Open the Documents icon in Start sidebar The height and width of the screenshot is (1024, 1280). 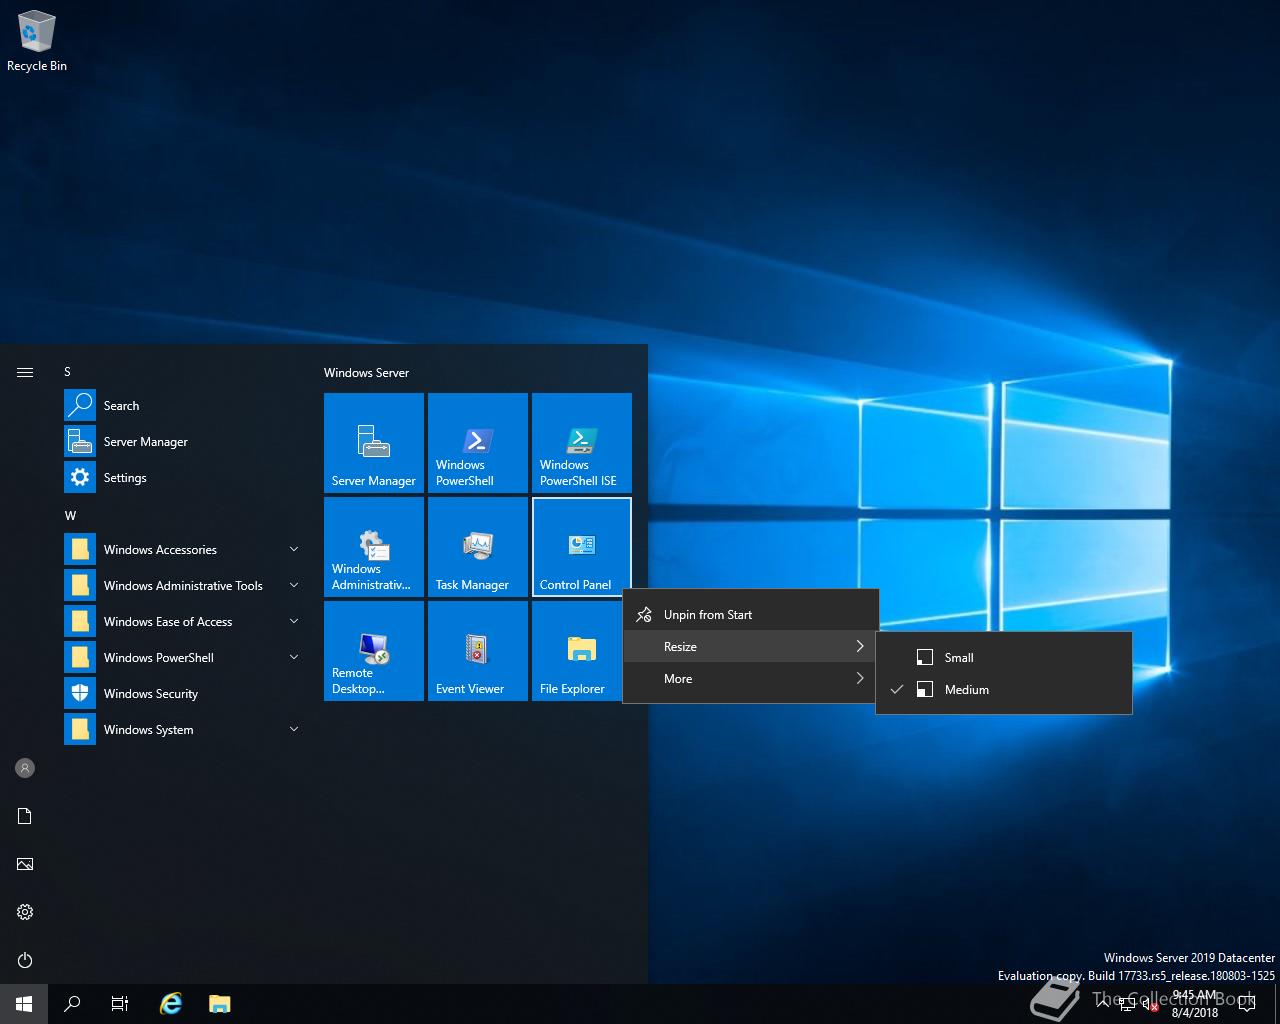click(25, 816)
